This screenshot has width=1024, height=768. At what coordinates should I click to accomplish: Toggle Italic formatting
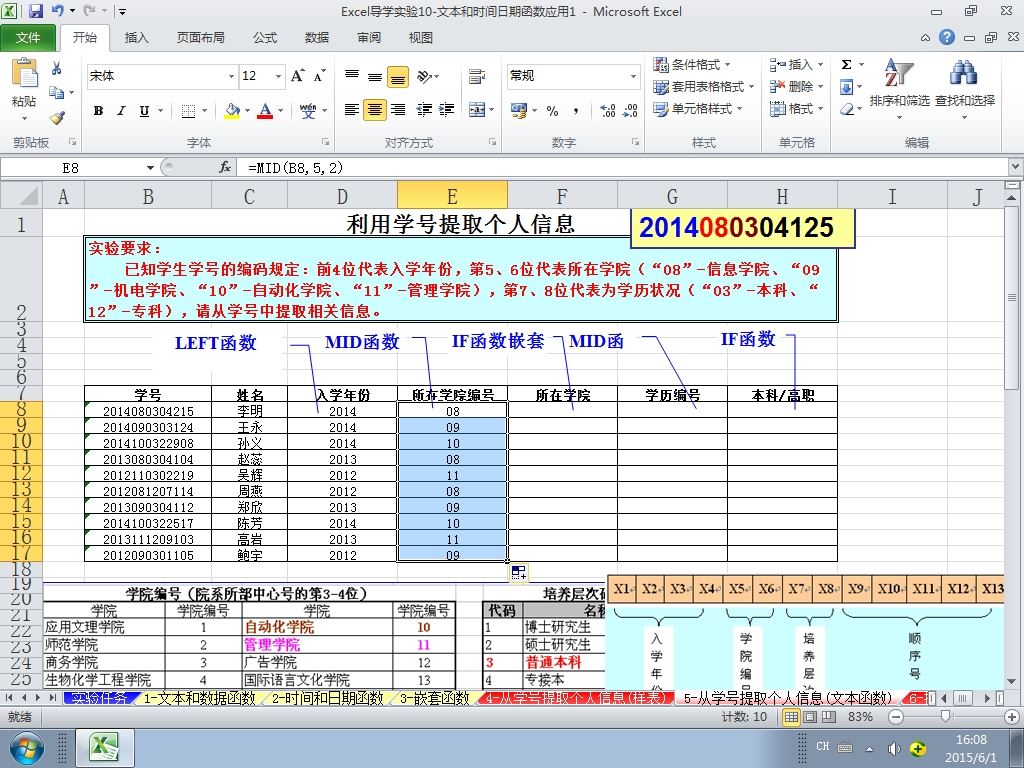(121, 111)
